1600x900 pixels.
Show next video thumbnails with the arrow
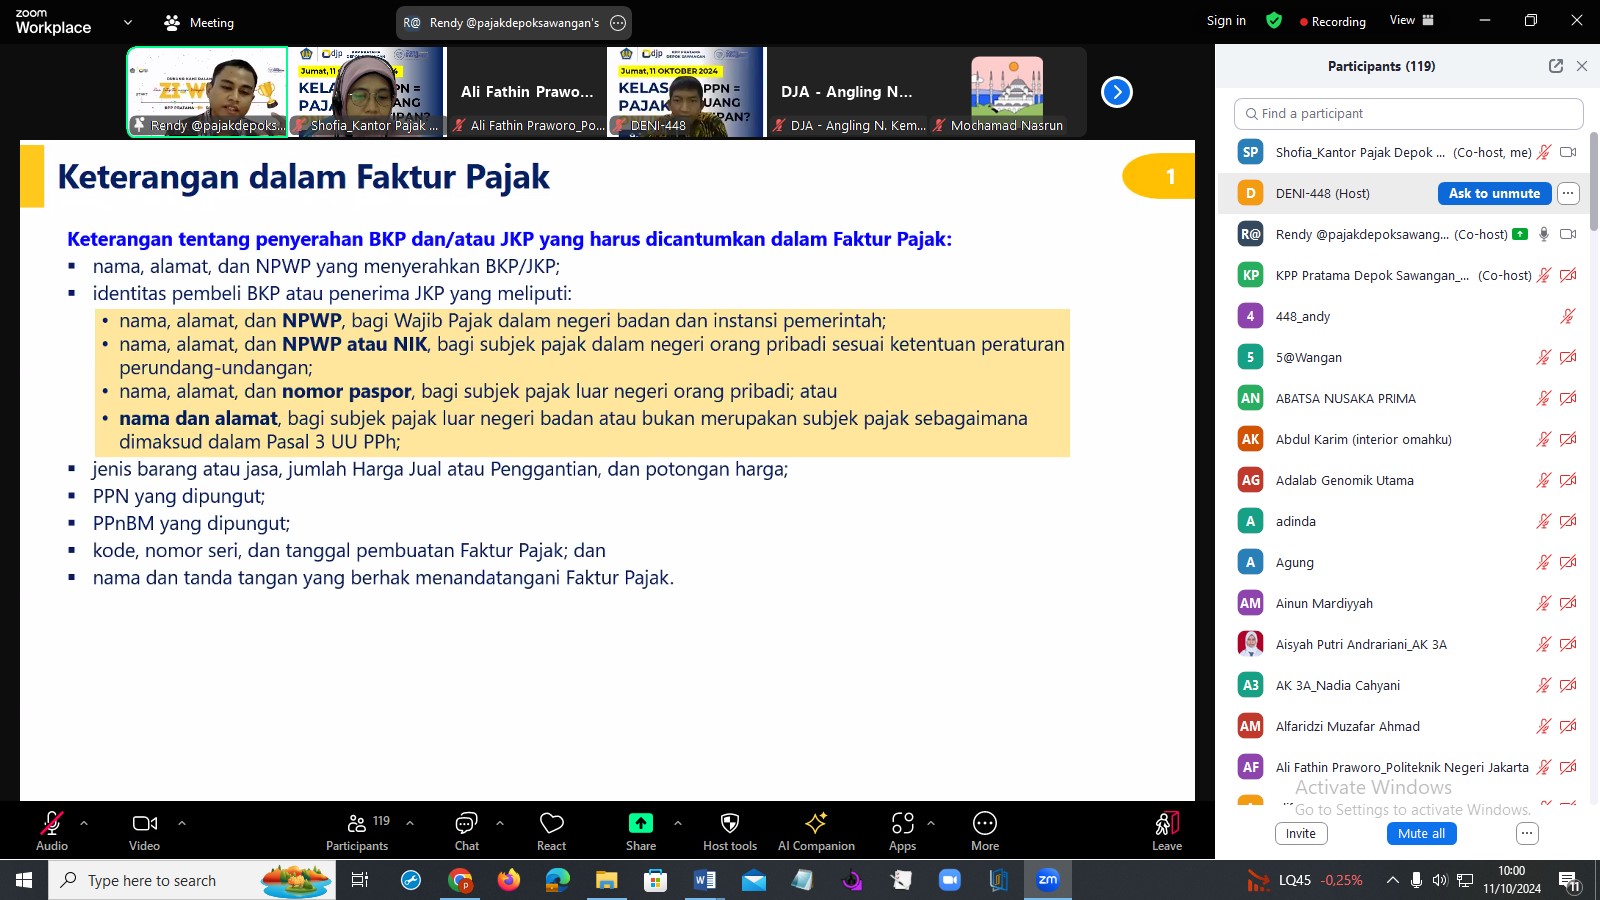pos(1116,92)
